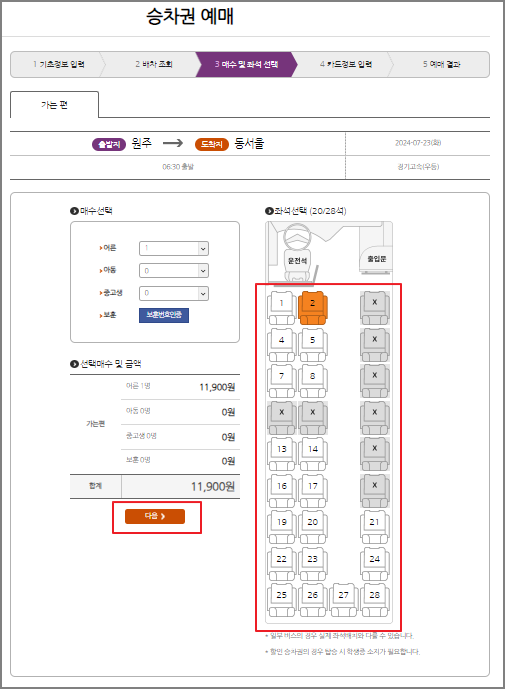Pick back-row seat 27
The height and width of the screenshot is (689, 505).
tap(344, 600)
